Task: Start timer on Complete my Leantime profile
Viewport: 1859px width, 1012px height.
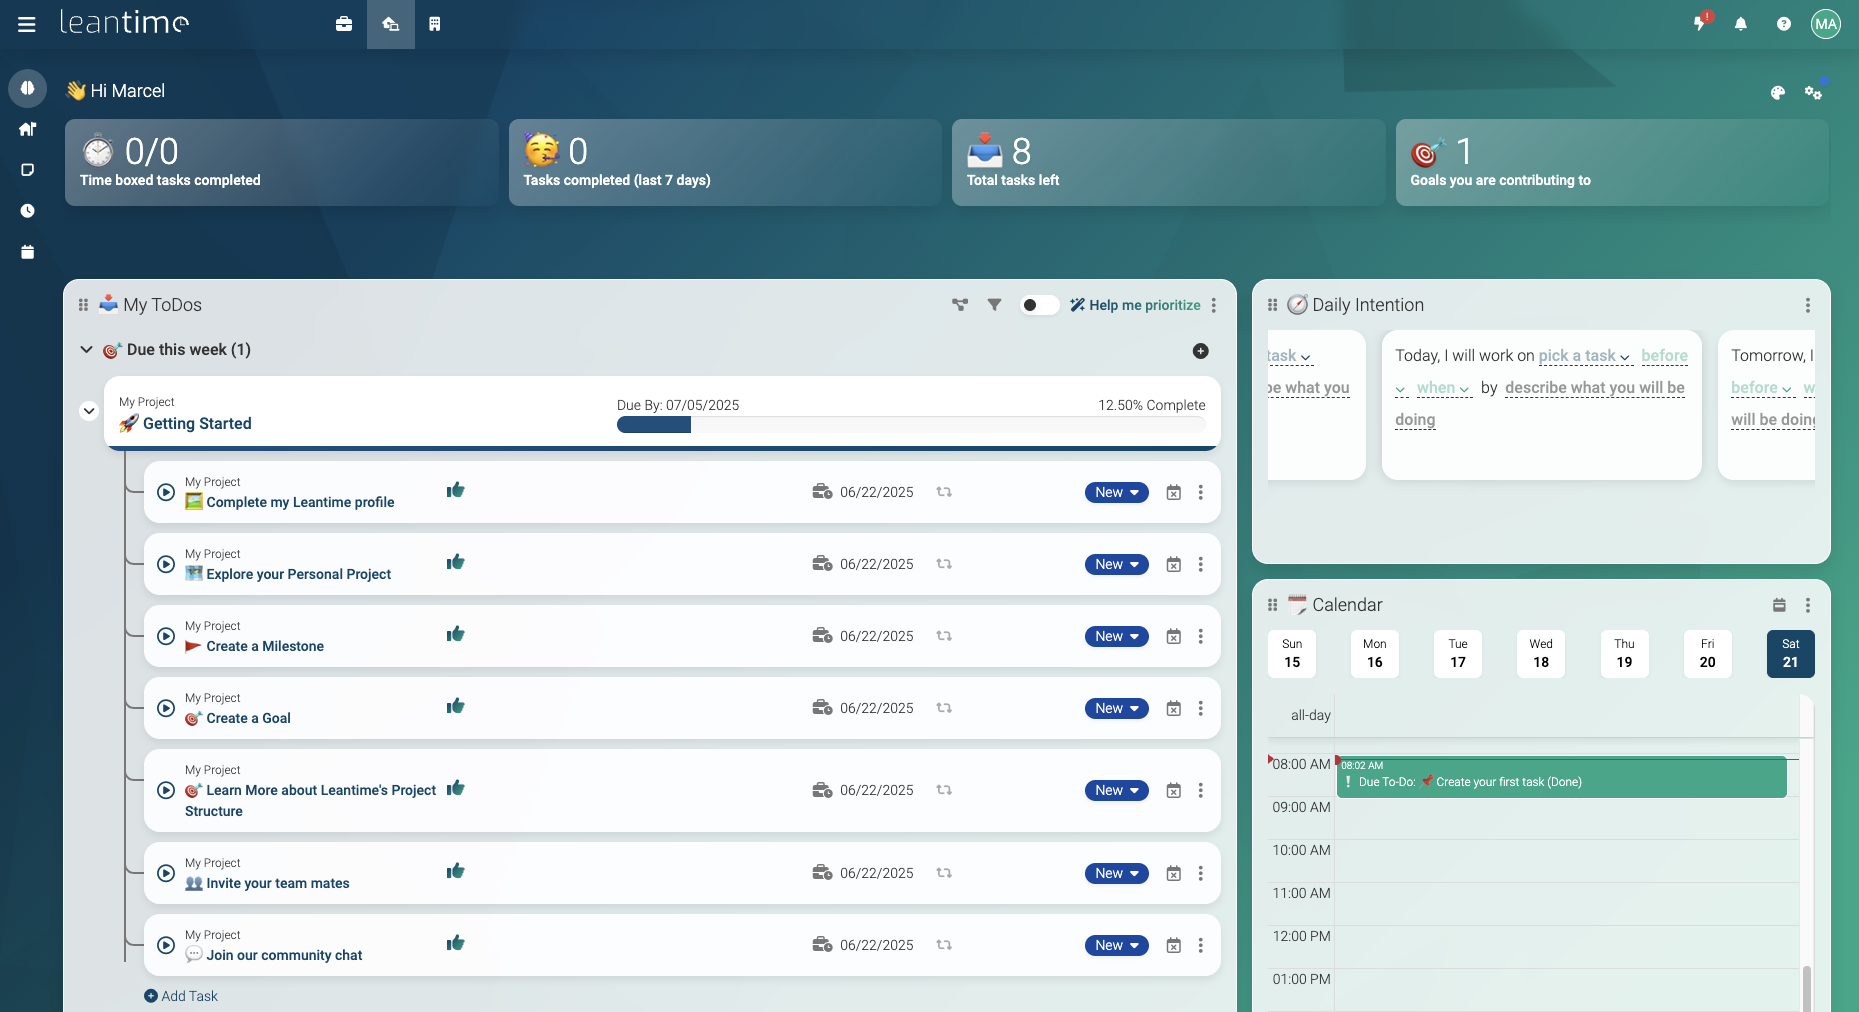Action: click(166, 492)
